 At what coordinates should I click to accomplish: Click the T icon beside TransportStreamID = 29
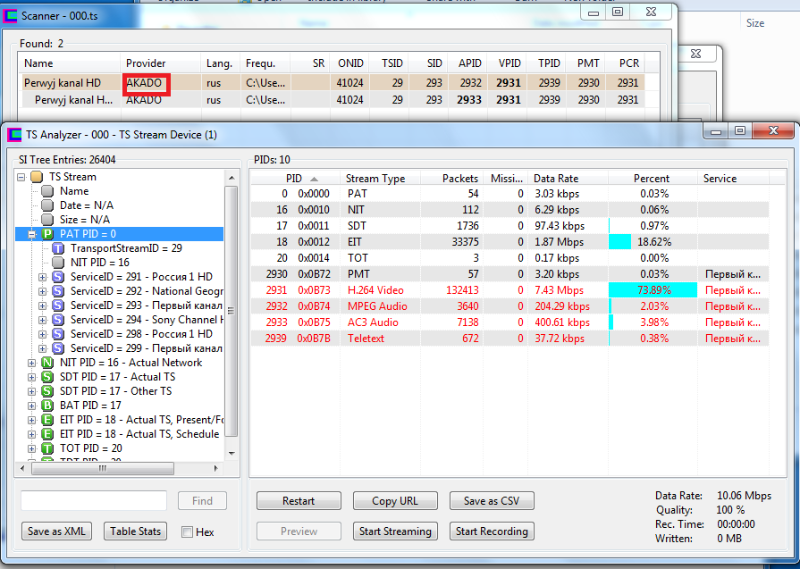point(58,248)
